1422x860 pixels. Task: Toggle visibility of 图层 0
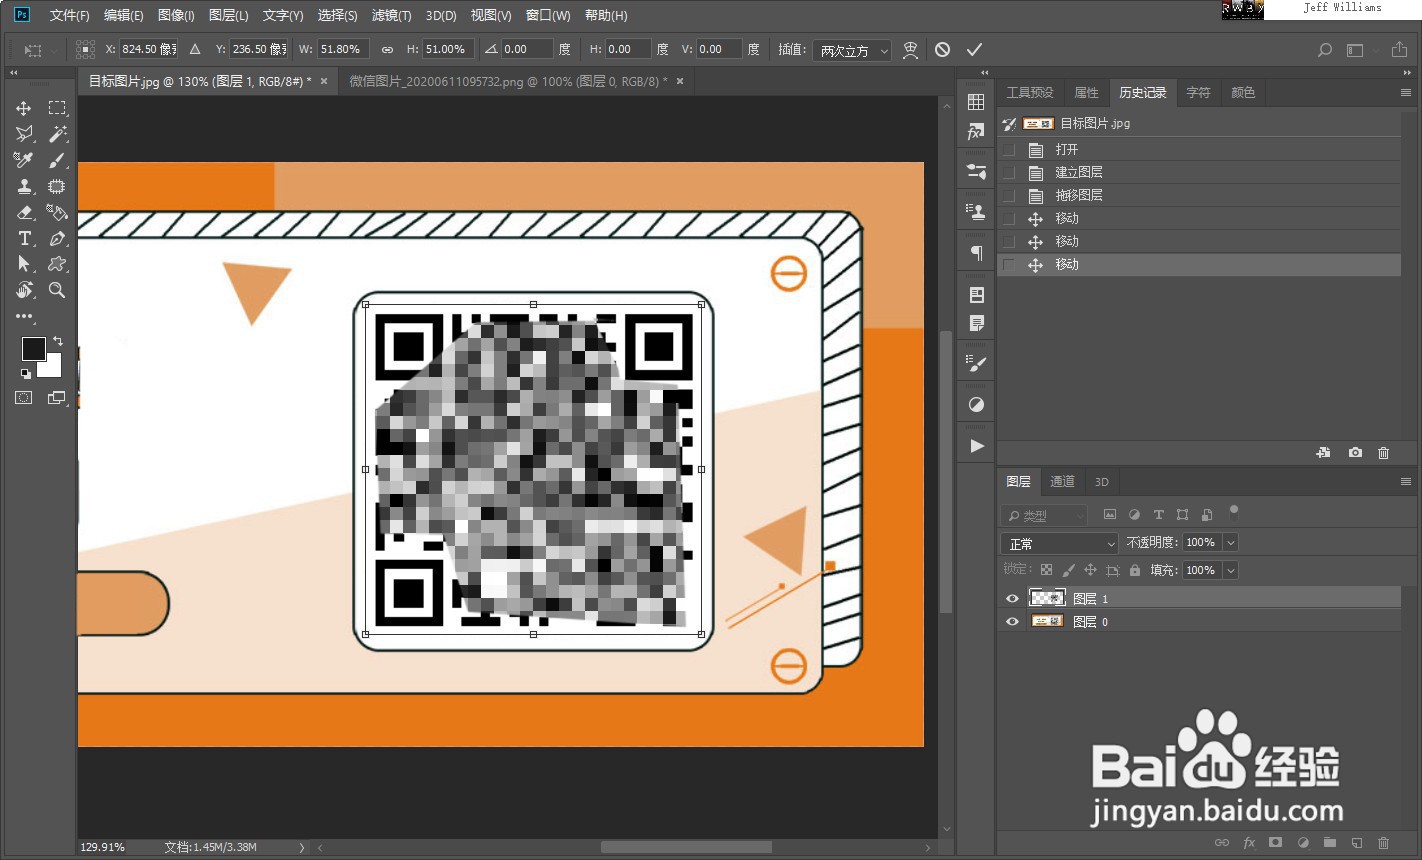[1012, 621]
